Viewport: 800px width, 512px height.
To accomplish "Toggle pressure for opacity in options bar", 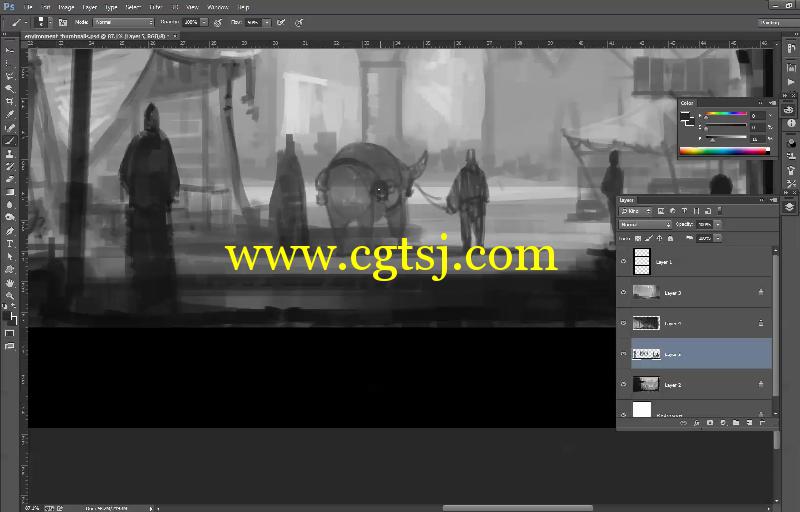I will [218, 22].
